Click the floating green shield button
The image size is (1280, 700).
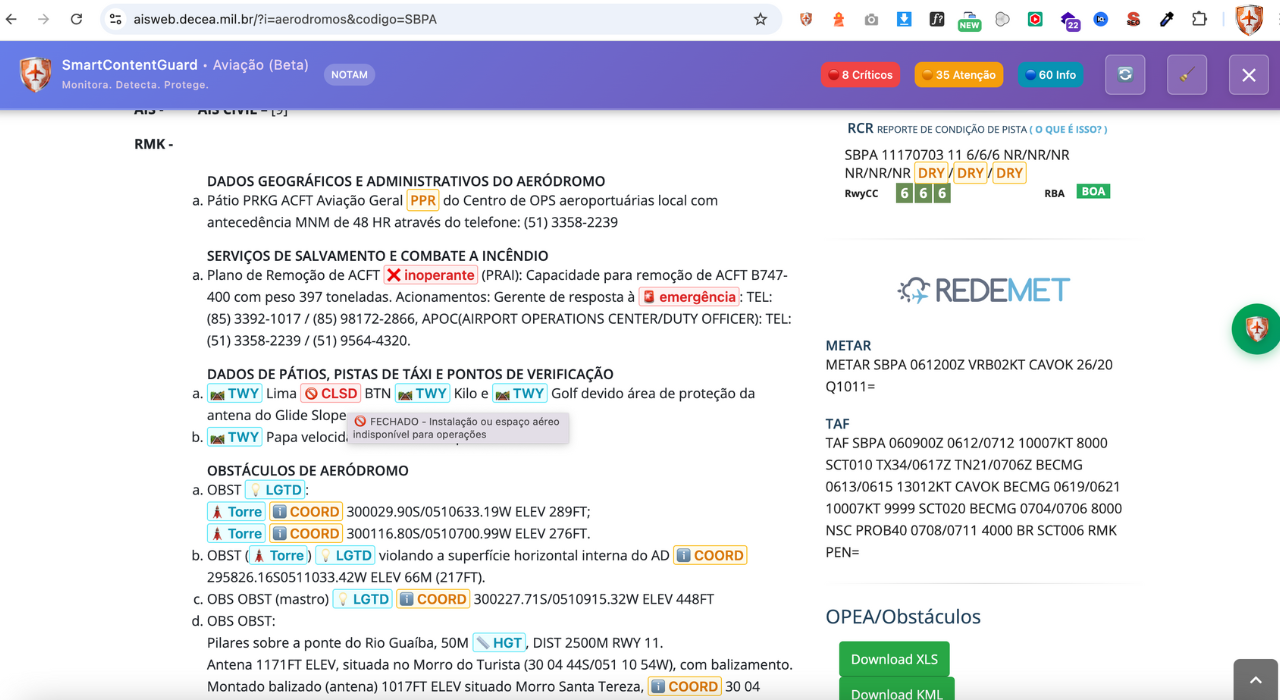(1256, 329)
